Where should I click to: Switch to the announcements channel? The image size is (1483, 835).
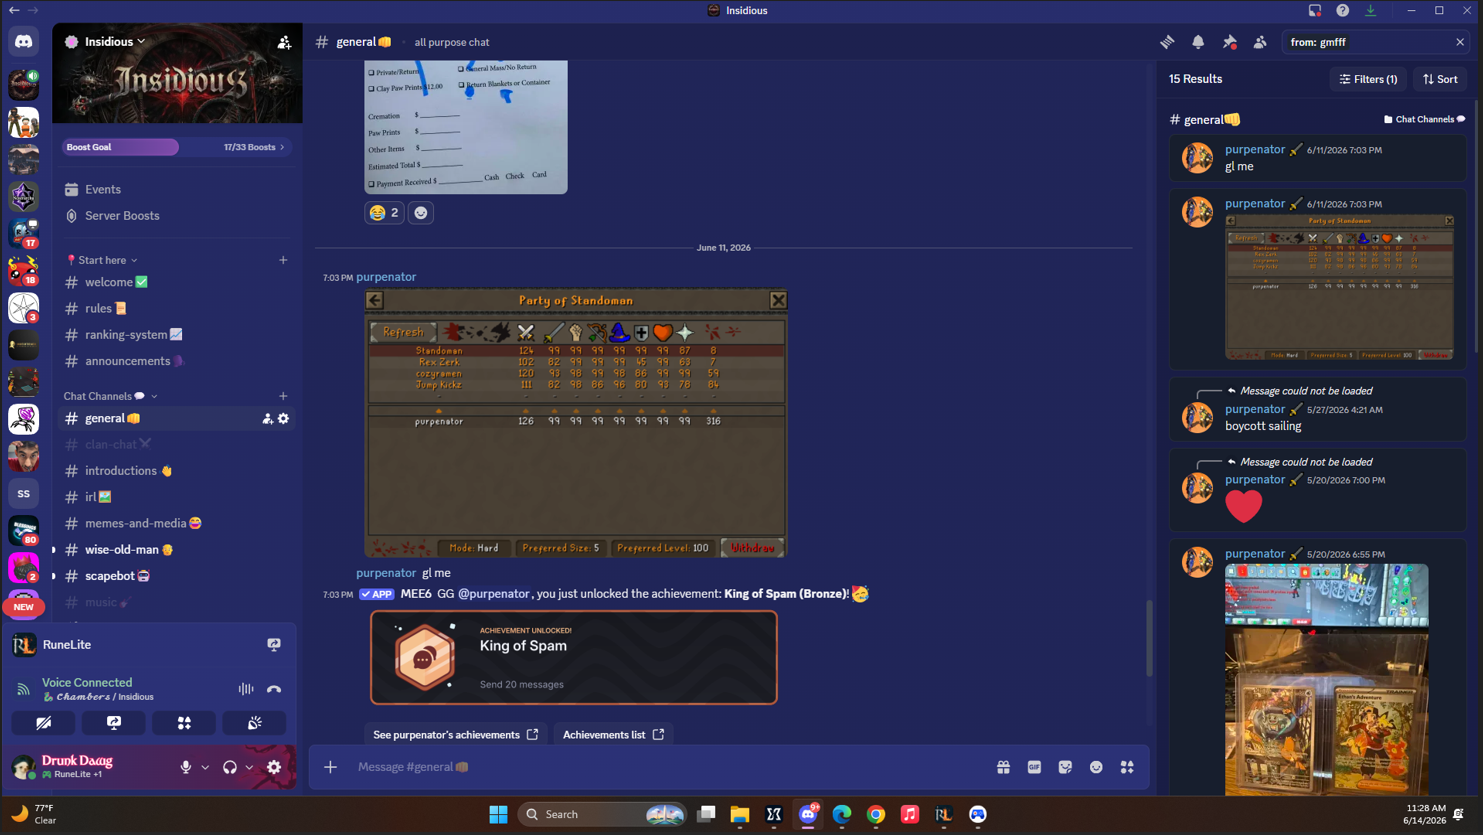click(x=176, y=361)
